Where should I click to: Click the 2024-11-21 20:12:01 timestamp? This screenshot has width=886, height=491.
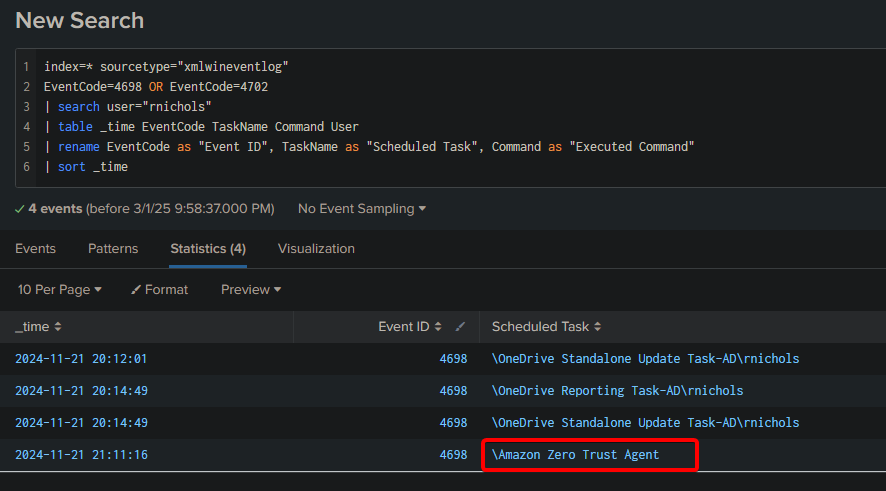(81, 359)
